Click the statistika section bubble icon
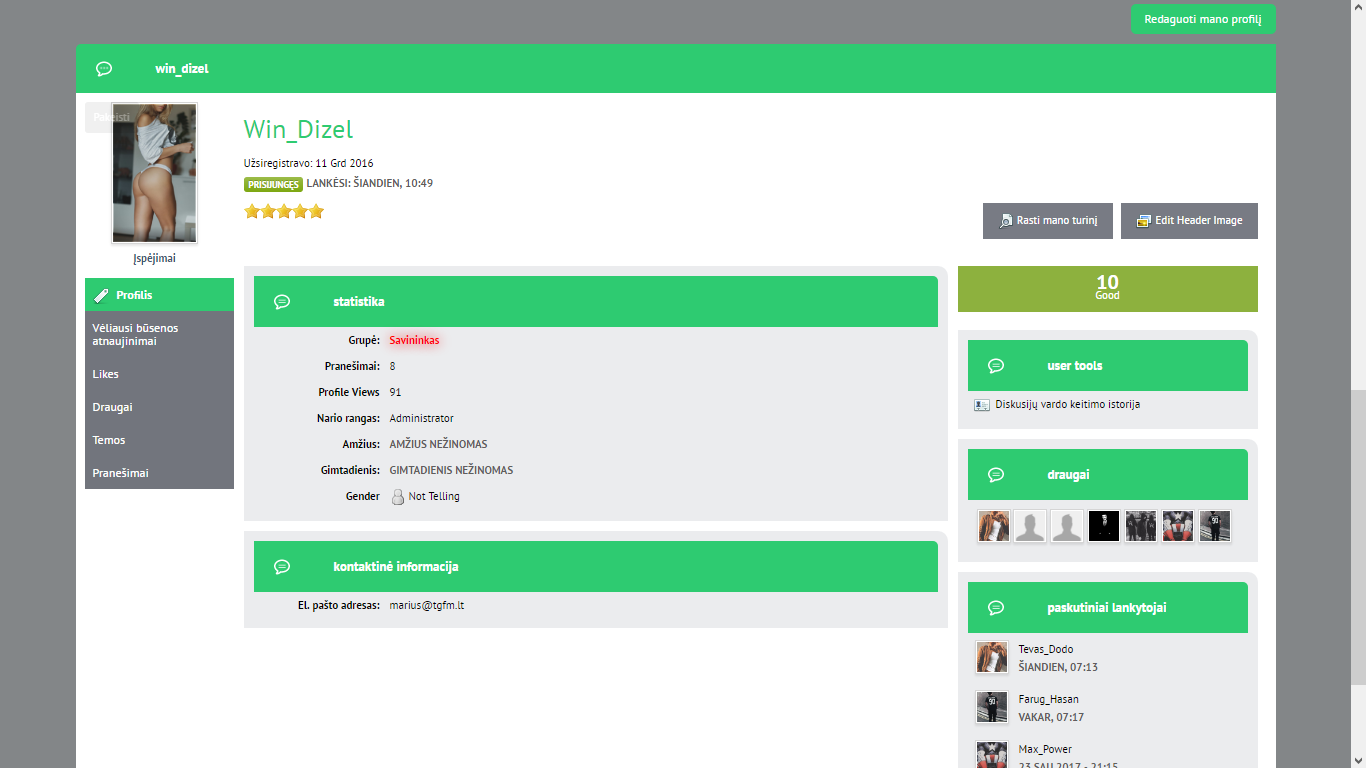The height and width of the screenshot is (768, 1366). point(282,301)
